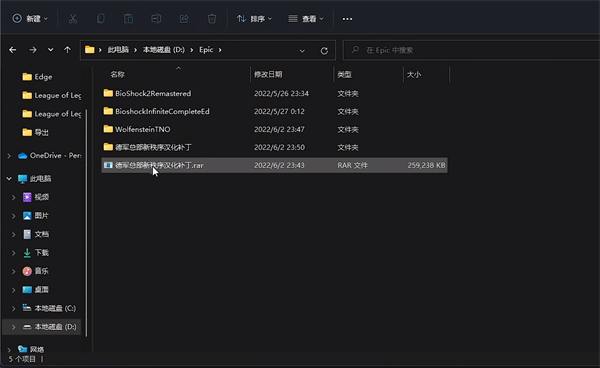Sort by 大小 column header

[x=414, y=75]
